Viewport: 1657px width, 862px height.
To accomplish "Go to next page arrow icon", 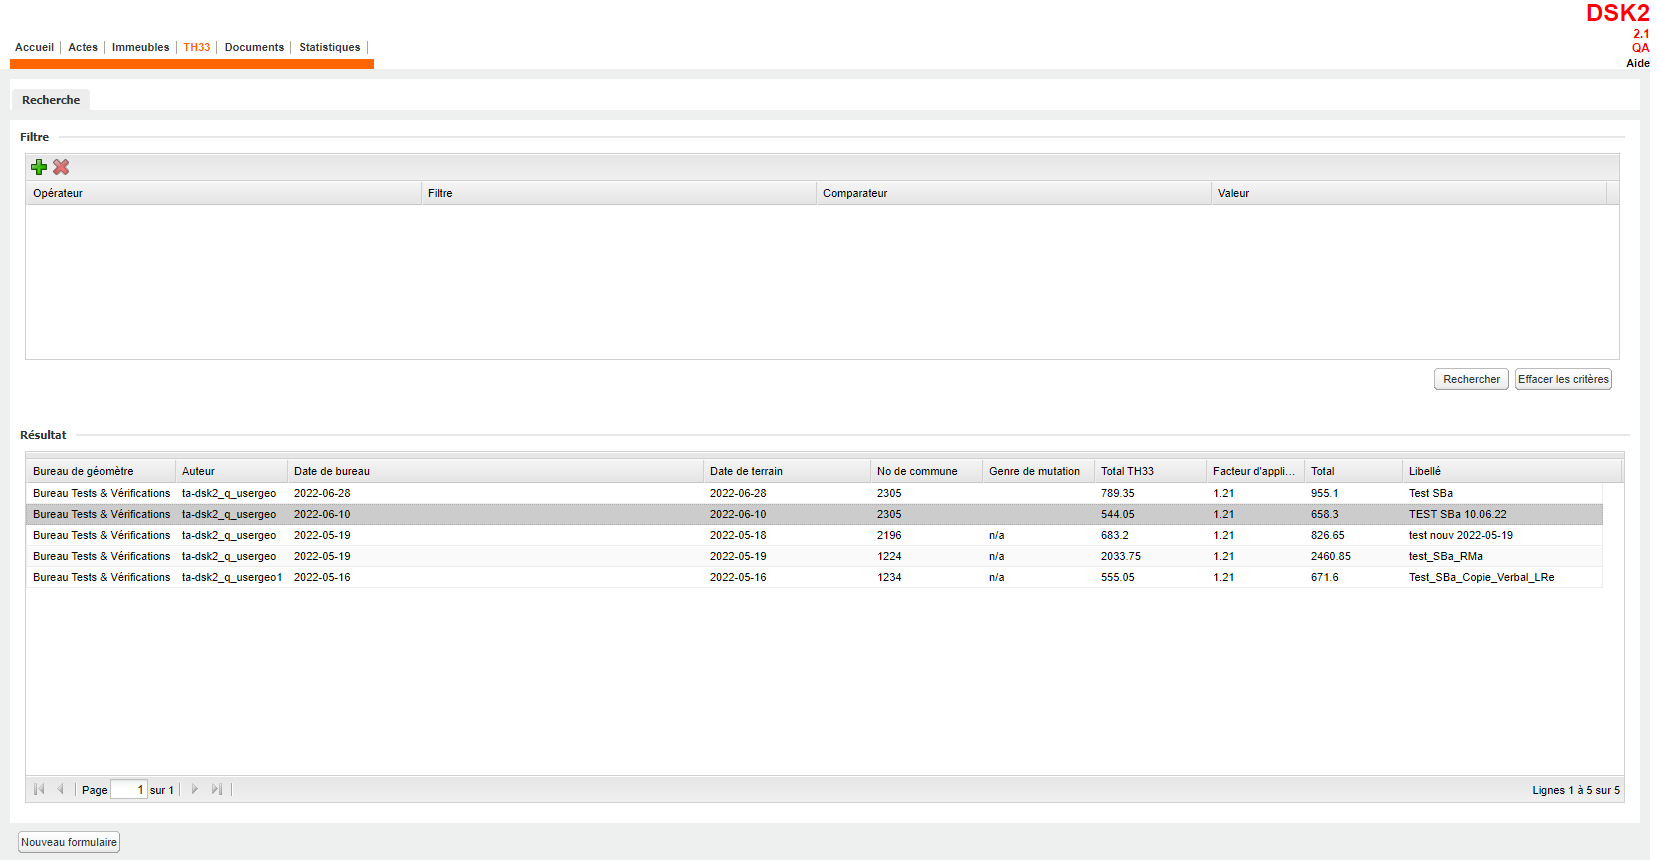I will pos(195,789).
